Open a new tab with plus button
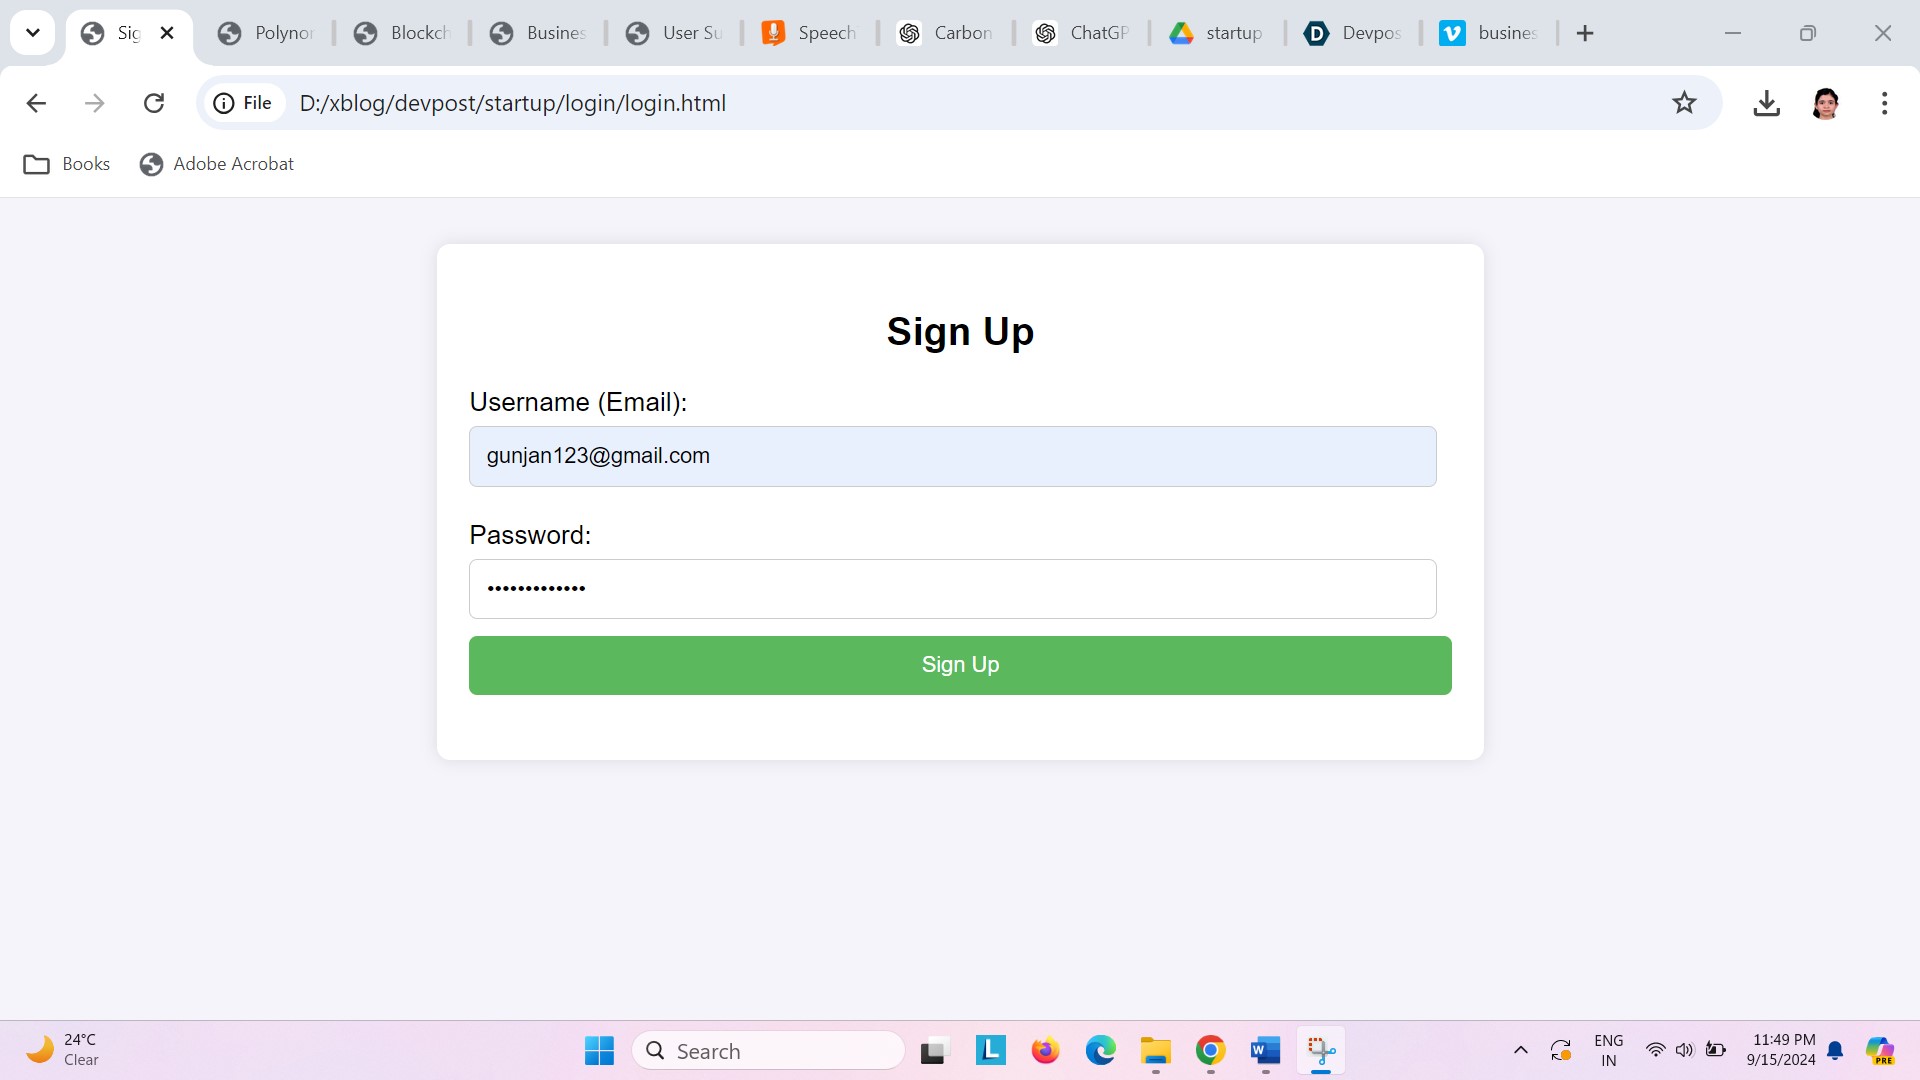The width and height of the screenshot is (1920, 1080). [1585, 33]
